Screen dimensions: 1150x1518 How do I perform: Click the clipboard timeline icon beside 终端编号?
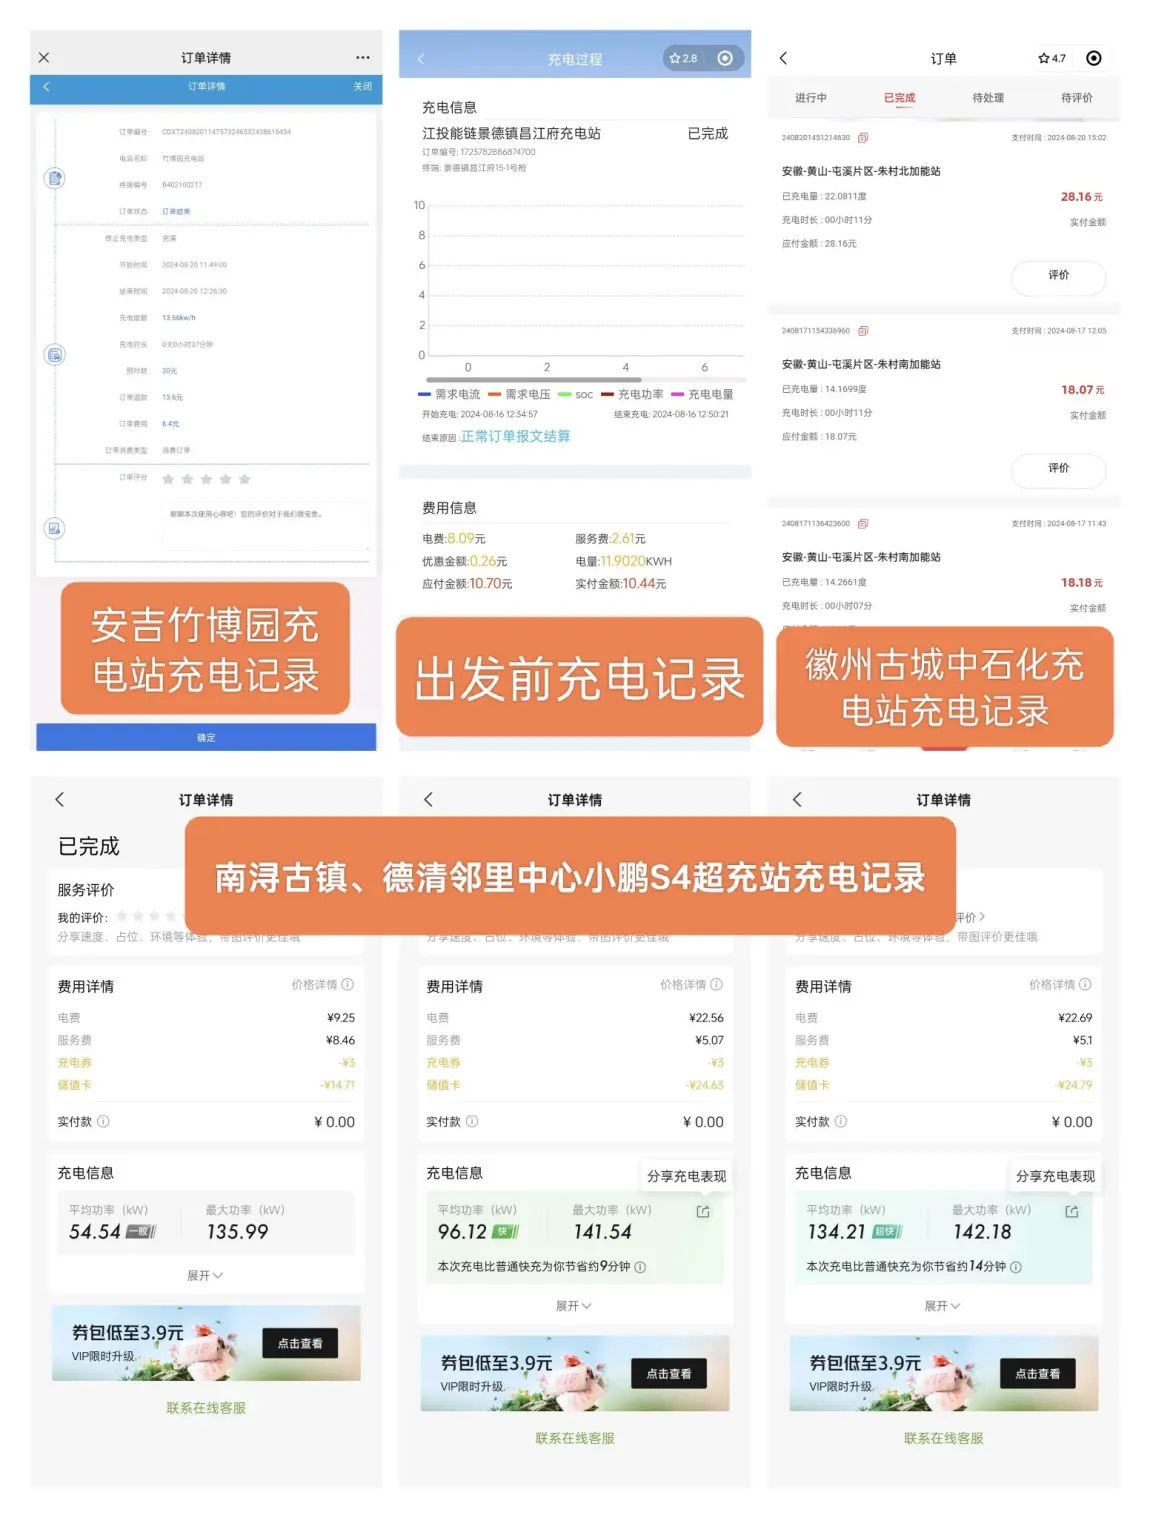[x=55, y=178]
